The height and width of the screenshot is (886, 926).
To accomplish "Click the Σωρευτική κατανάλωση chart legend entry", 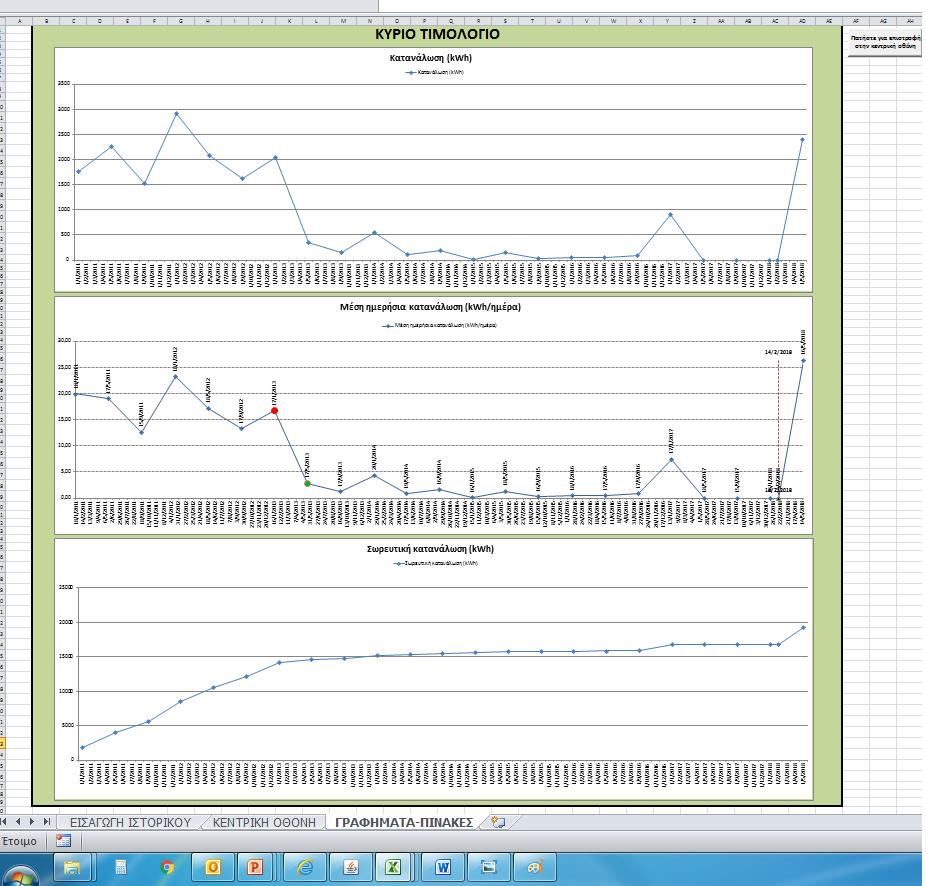I will (435, 563).
